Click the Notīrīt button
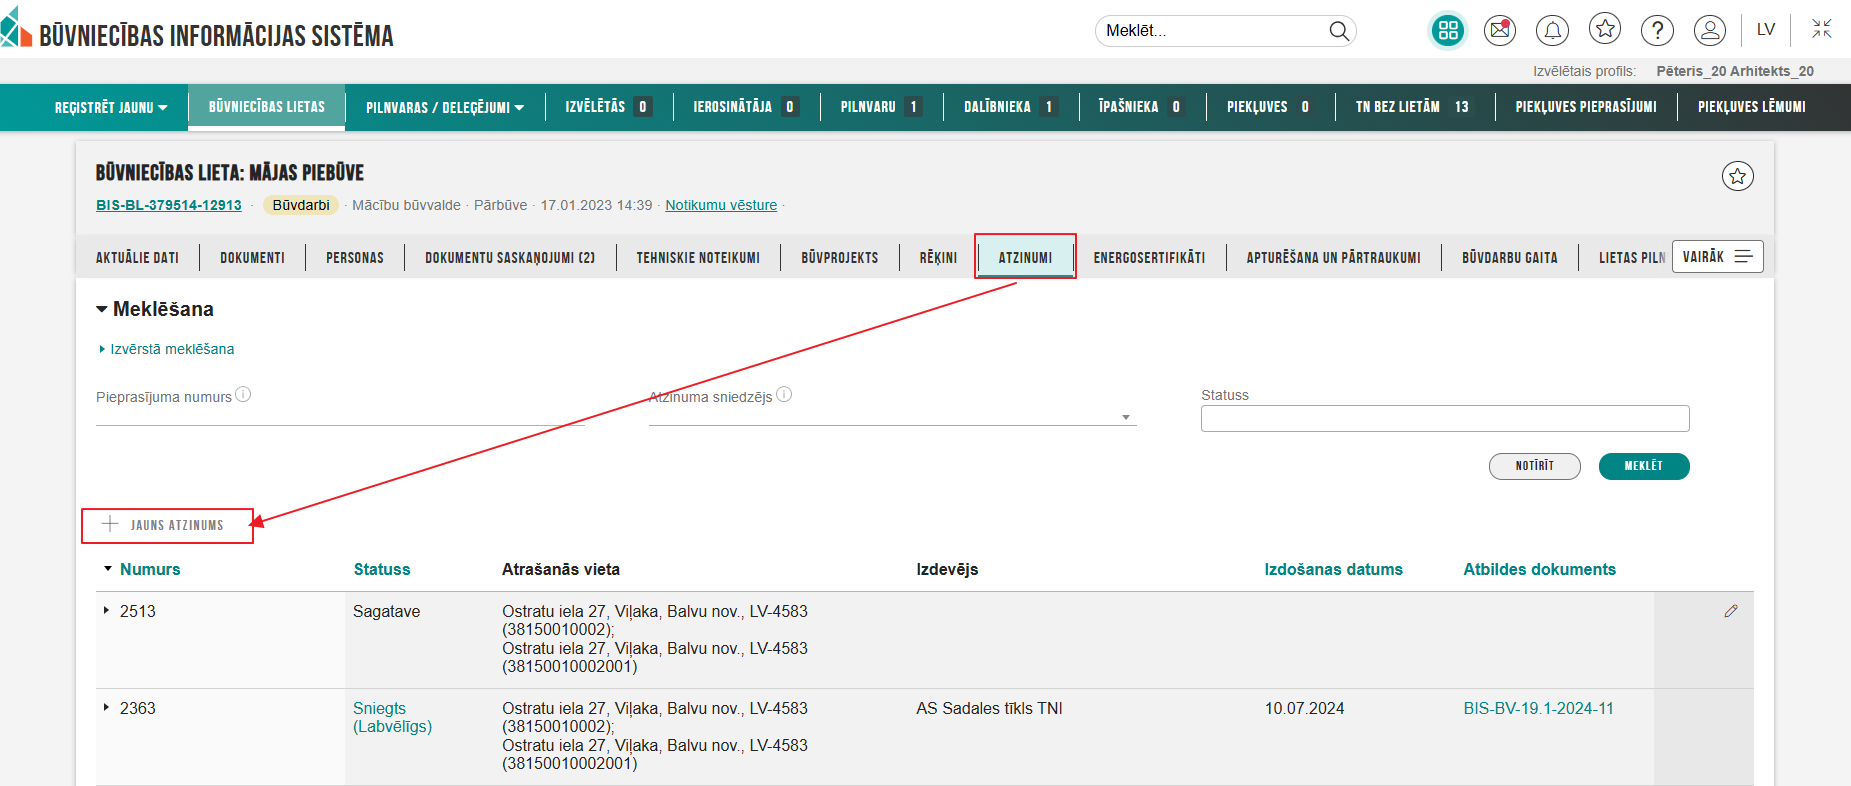This screenshot has height=786, width=1851. coord(1534,466)
